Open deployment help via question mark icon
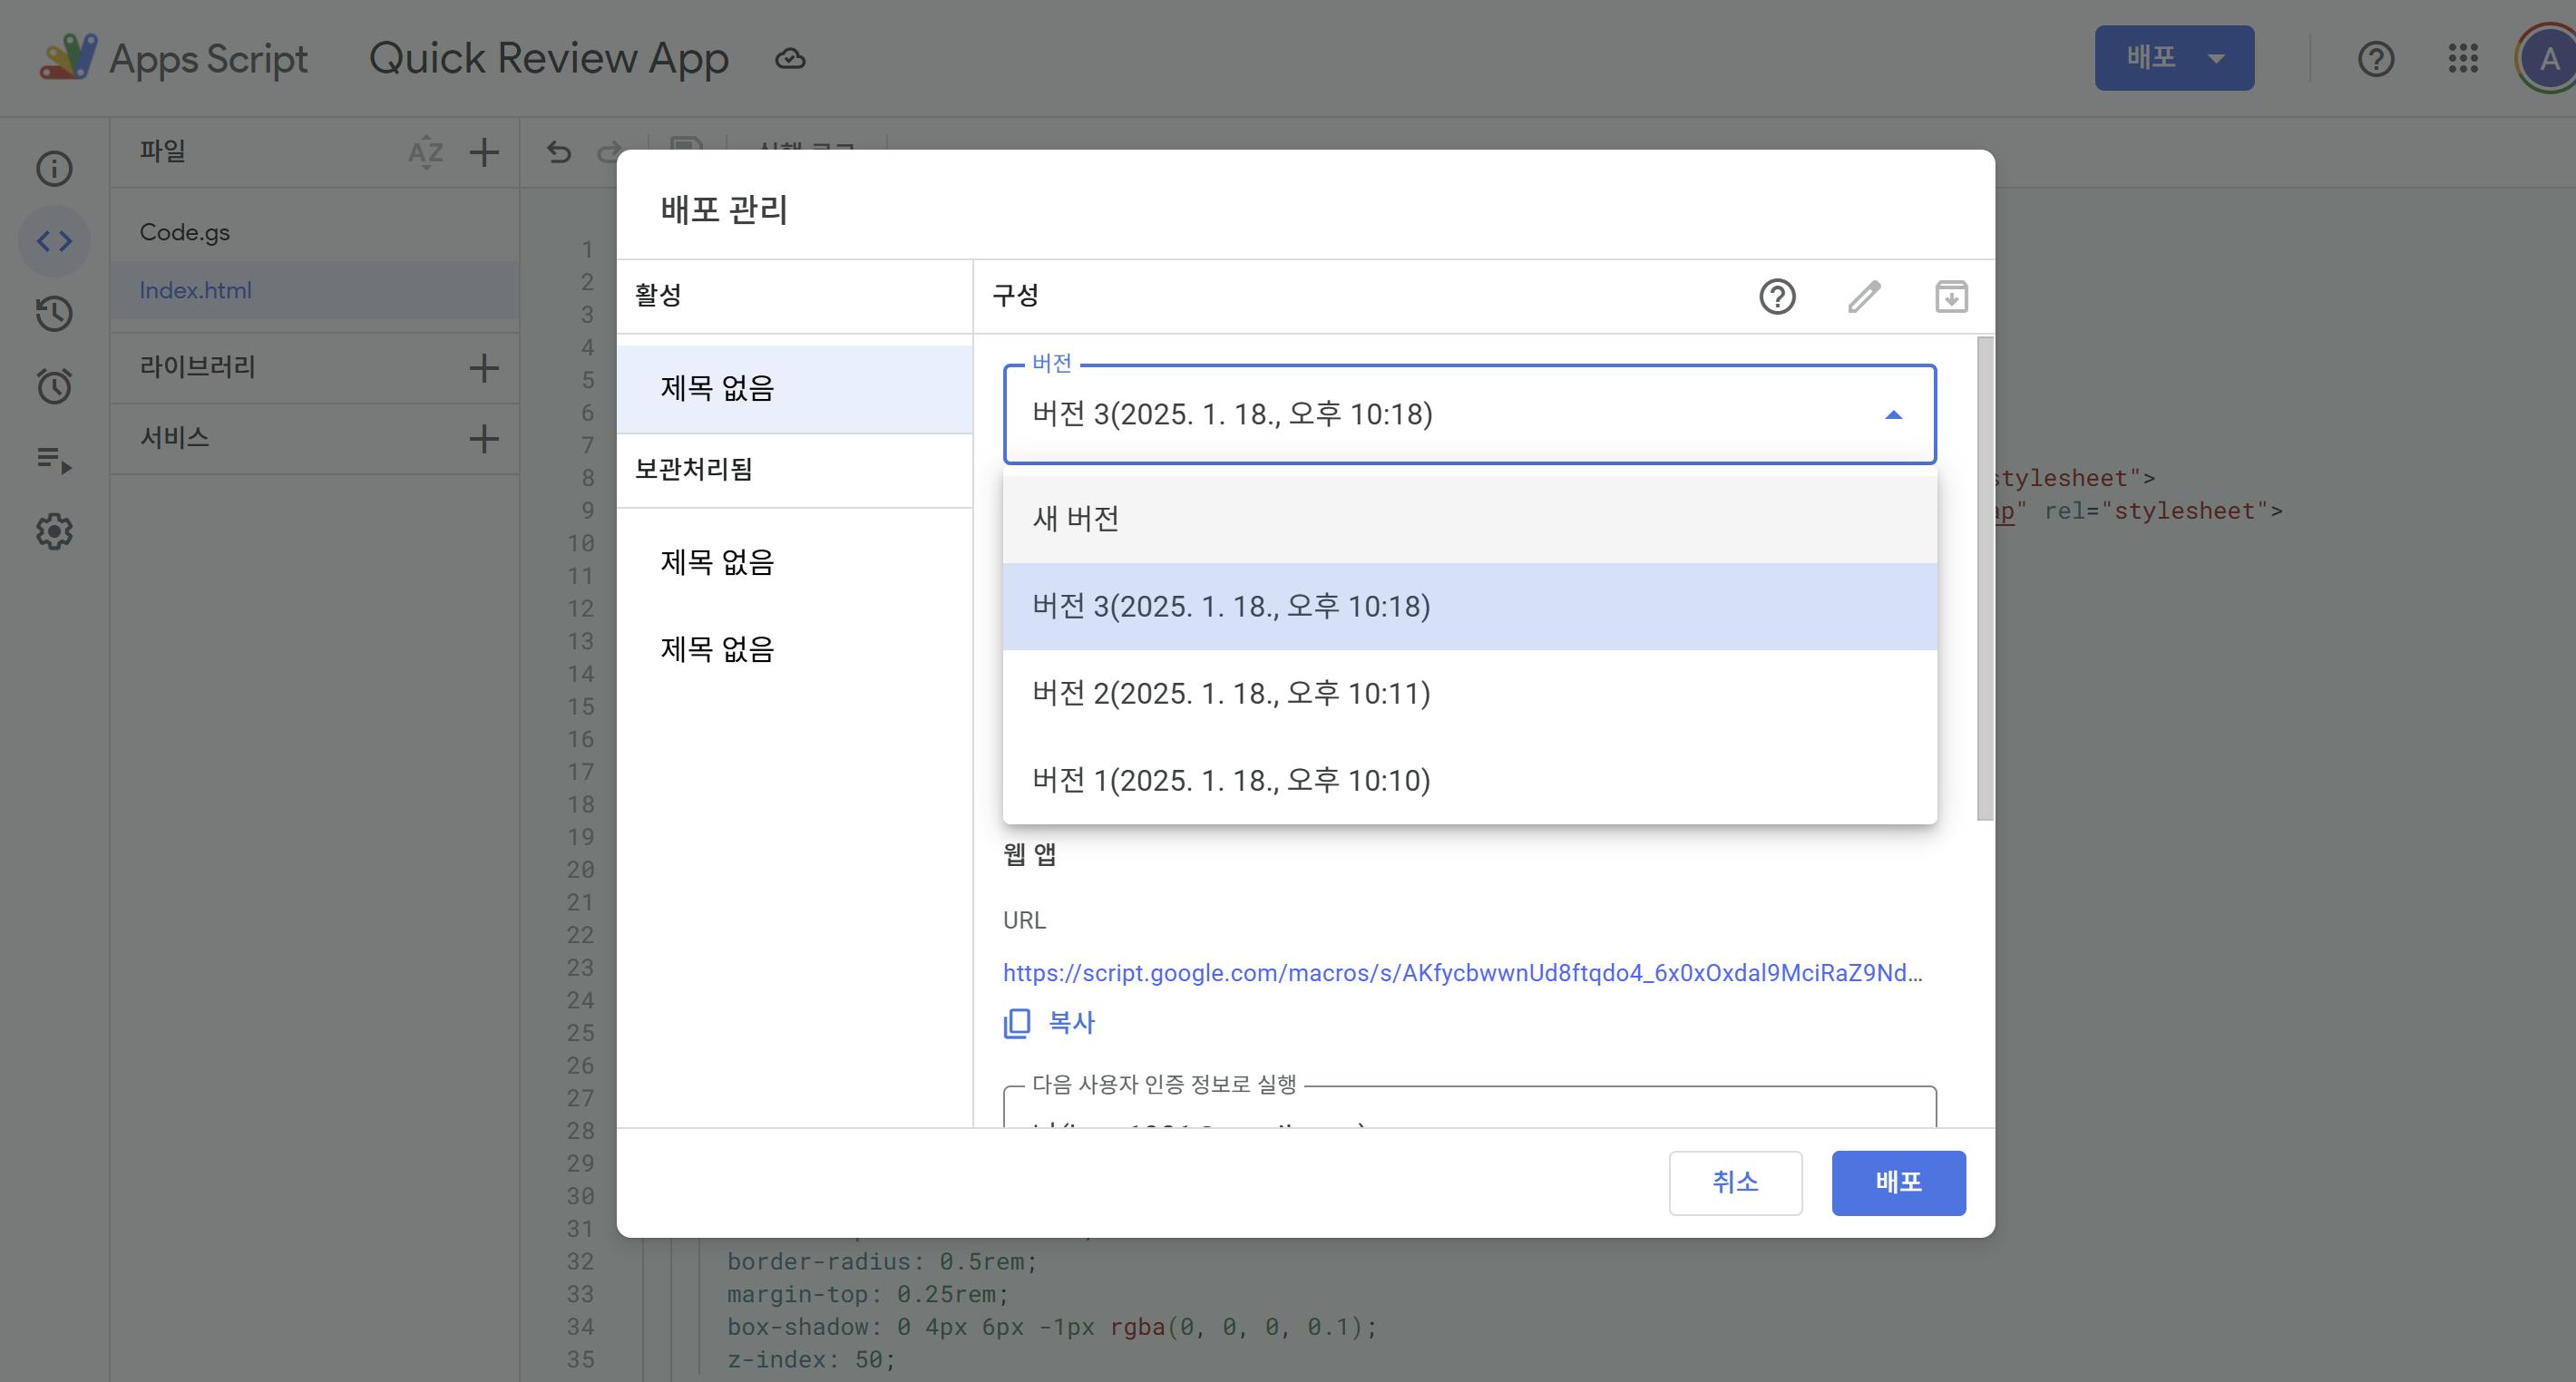The width and height of the screenshot is (2576, 1382). (1777, 296)
